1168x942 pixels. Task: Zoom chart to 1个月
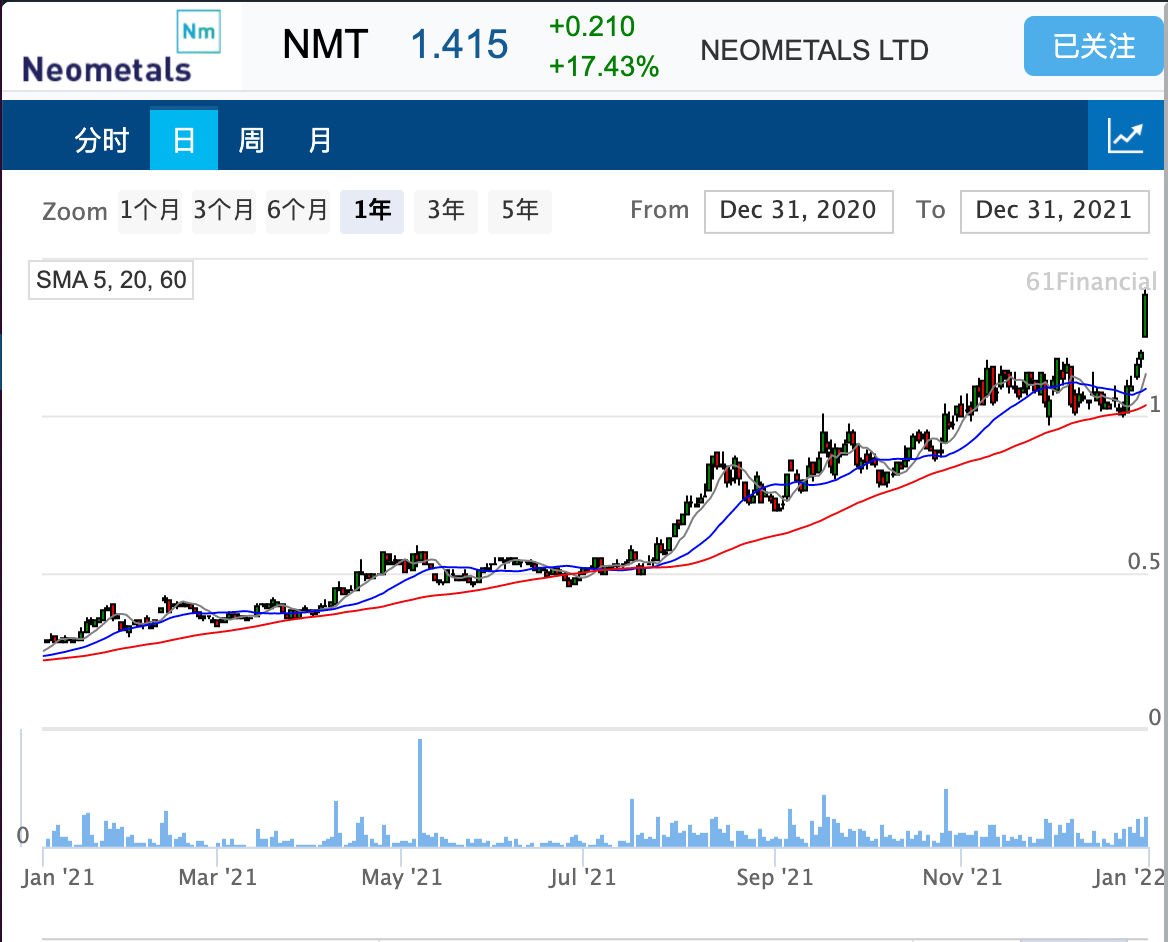pyautogui.click(x=150, y=211)
